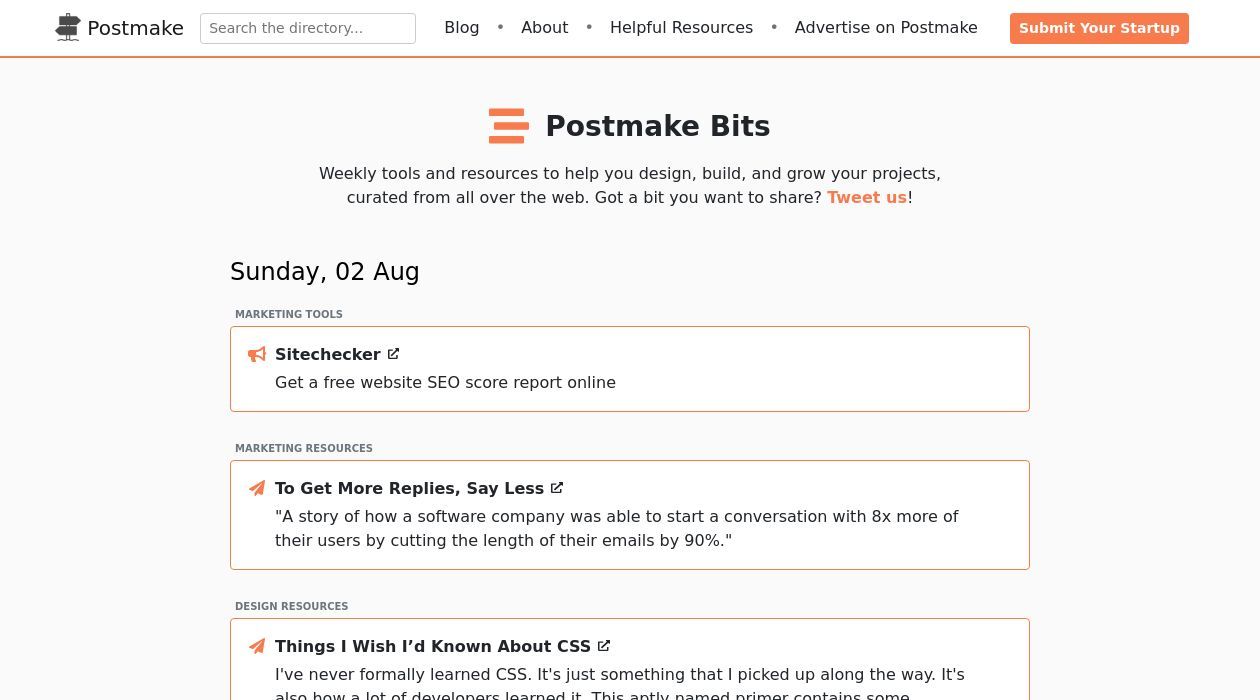Open Sitechecker external link icon
This screenshot has width=1260, height=700.
coord(393,353)
